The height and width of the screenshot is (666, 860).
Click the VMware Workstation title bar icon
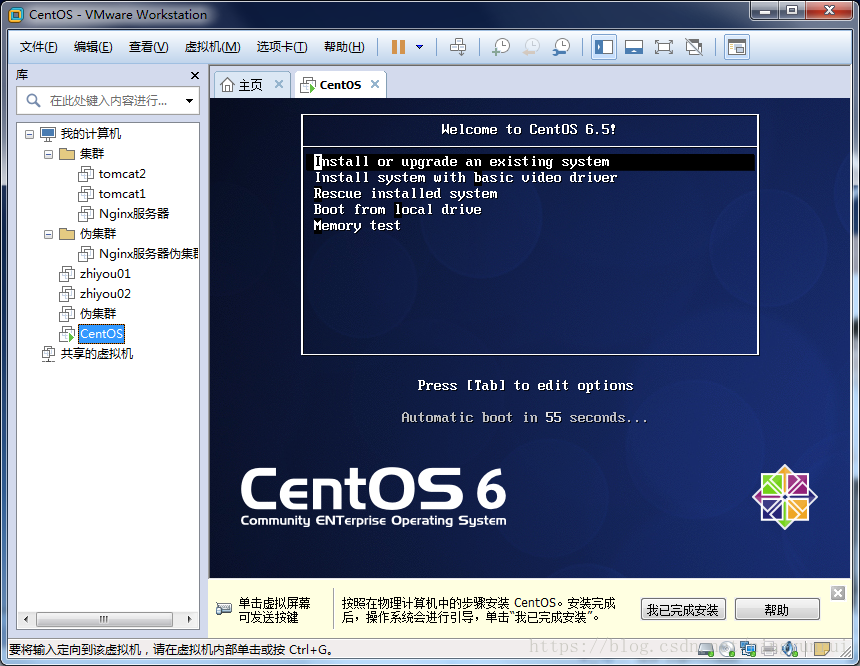tap(16, 15)
